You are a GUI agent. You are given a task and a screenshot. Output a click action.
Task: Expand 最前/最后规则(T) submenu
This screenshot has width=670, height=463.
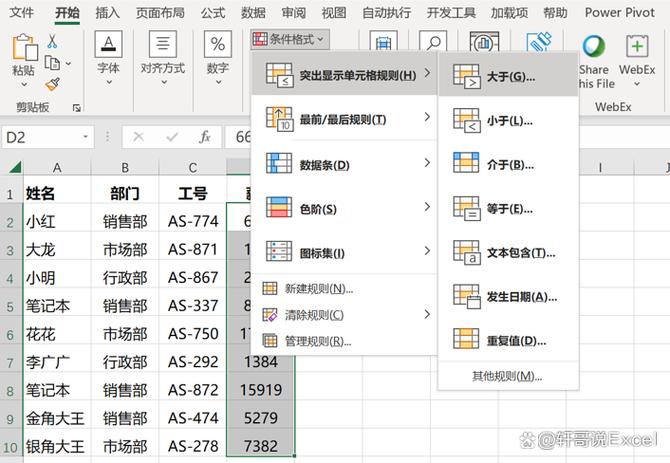coord(344,118)
